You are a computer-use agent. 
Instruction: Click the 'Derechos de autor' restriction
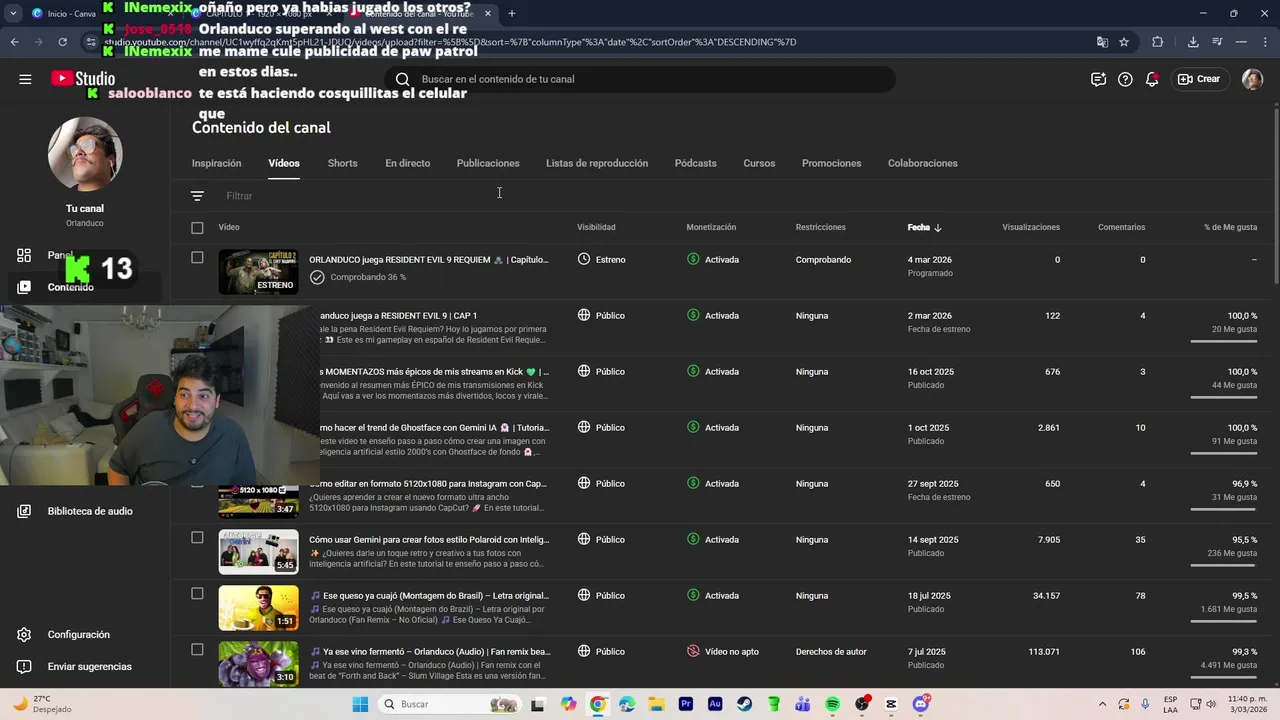coord(831,652)
